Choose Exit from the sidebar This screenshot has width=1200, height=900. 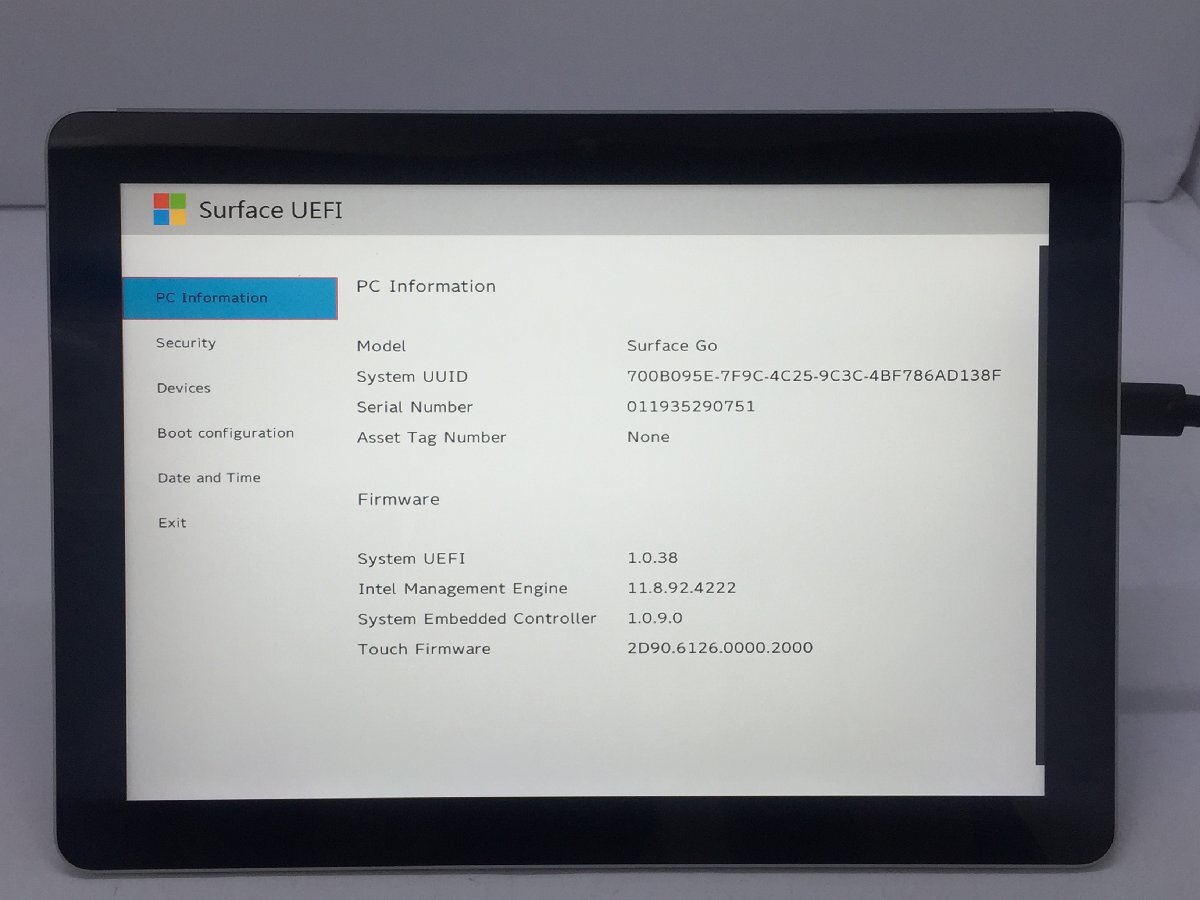pos(172,523)
